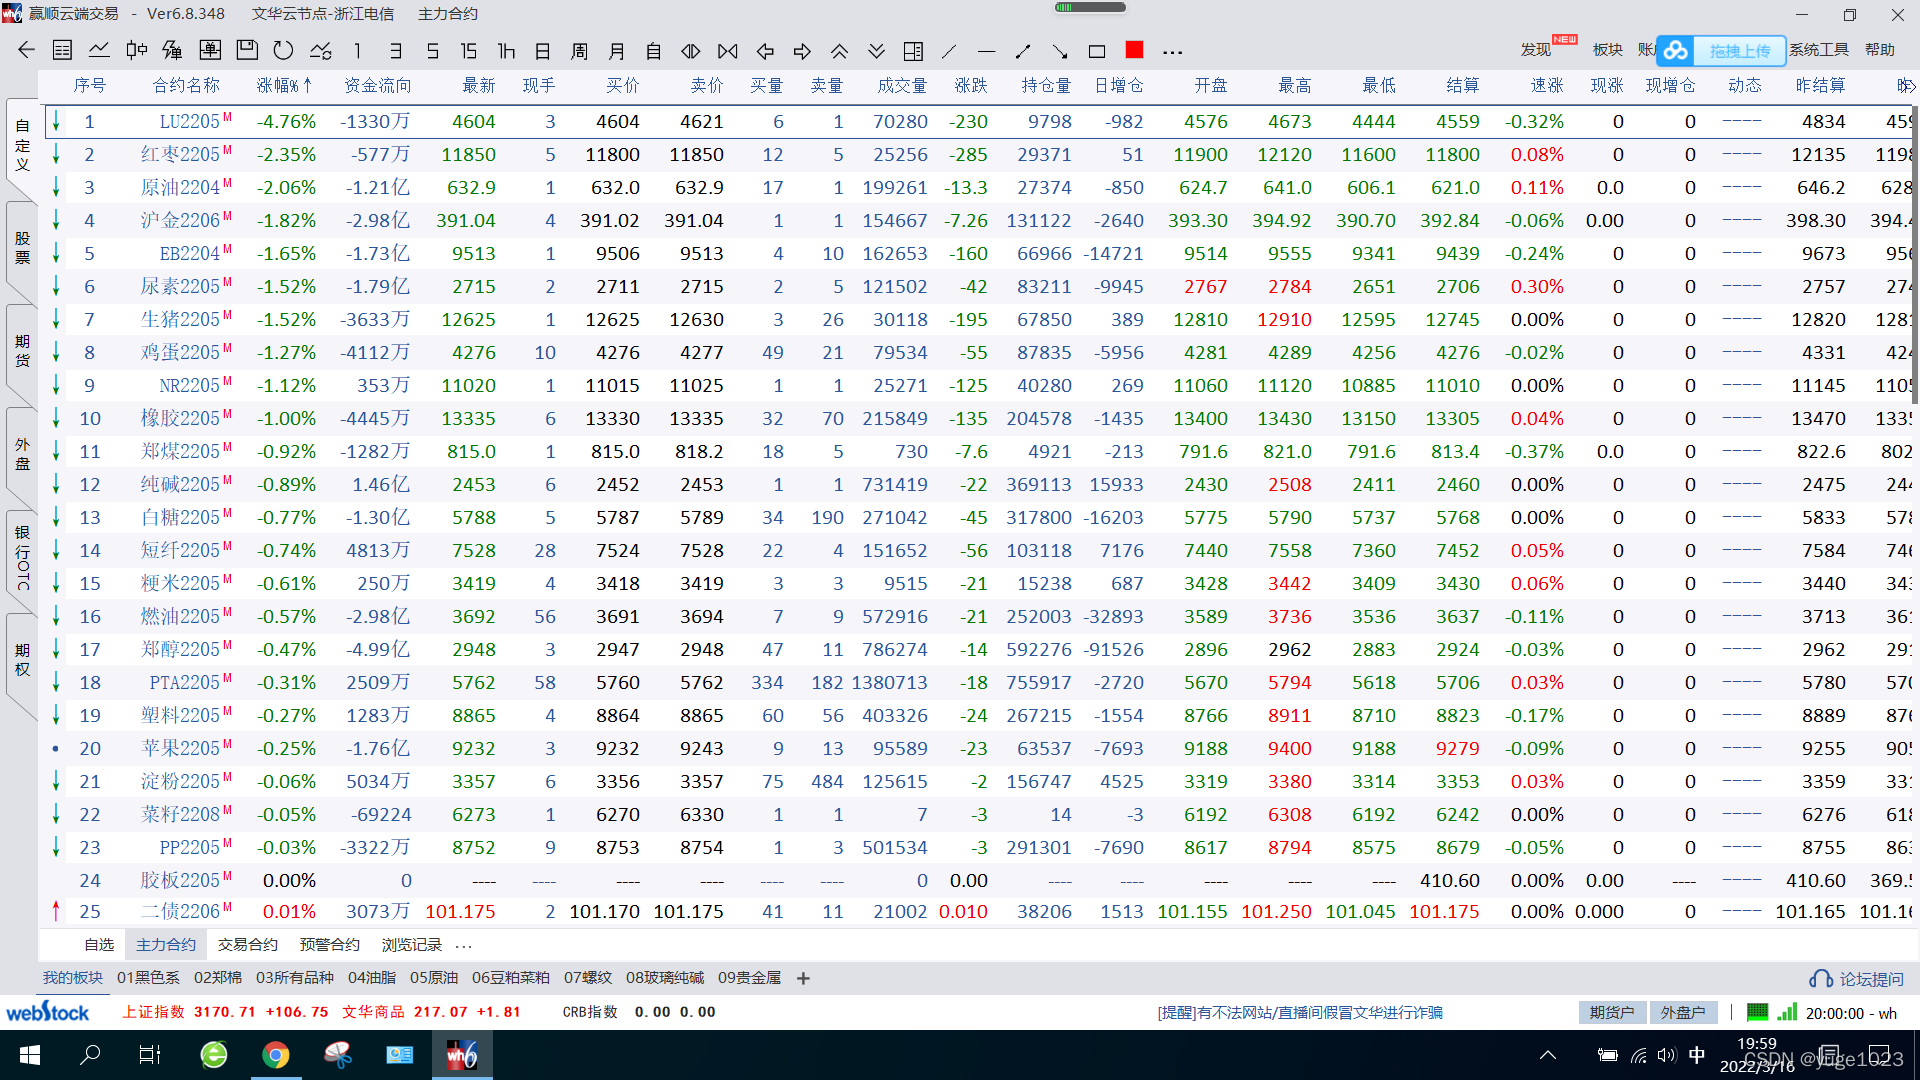The height and width of the screenshot is (1080, 1920).
Task: Add a new sector with plus button
Action: click(803, 978)
